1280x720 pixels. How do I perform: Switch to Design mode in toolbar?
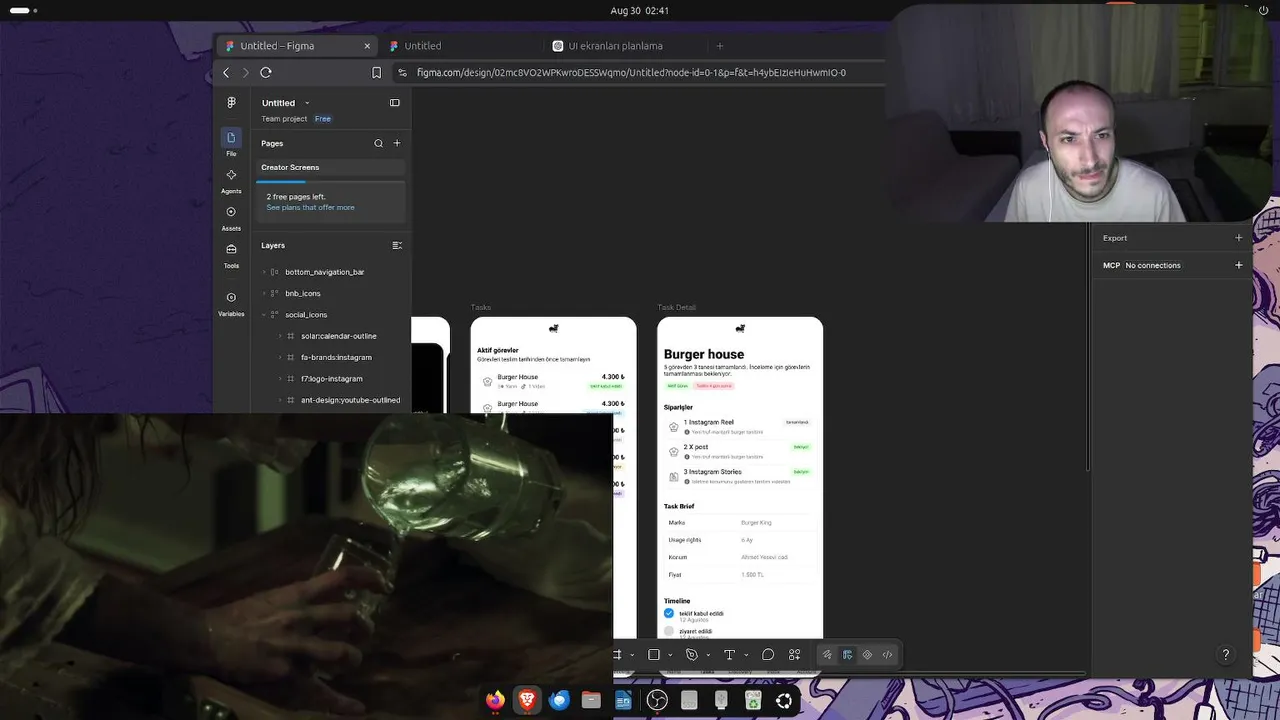847,655
